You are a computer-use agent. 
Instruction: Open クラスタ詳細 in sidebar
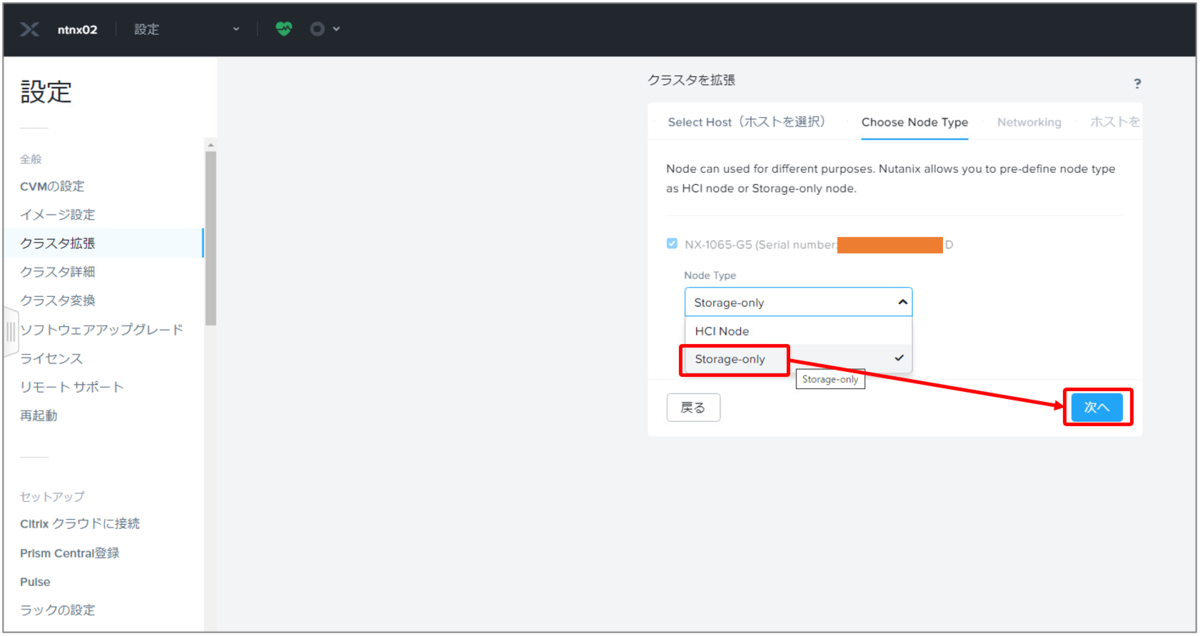(58, 272)
